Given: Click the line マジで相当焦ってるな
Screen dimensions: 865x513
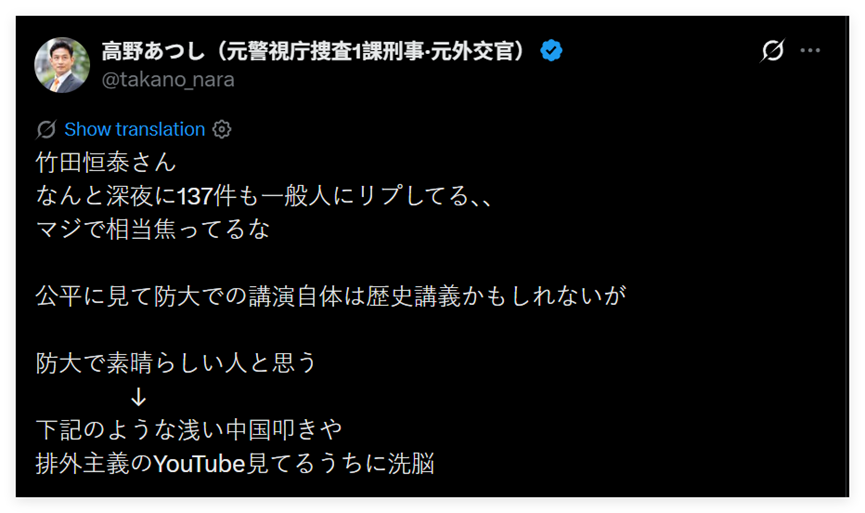Looking at the screenshot, I should 153,229.
